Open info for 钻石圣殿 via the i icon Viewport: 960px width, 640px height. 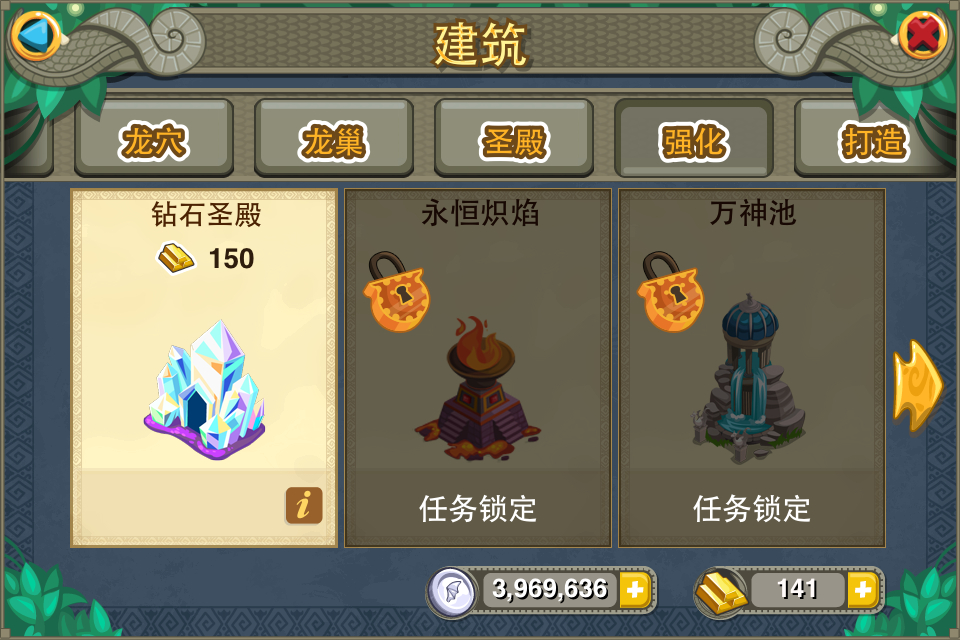(304, 506)
